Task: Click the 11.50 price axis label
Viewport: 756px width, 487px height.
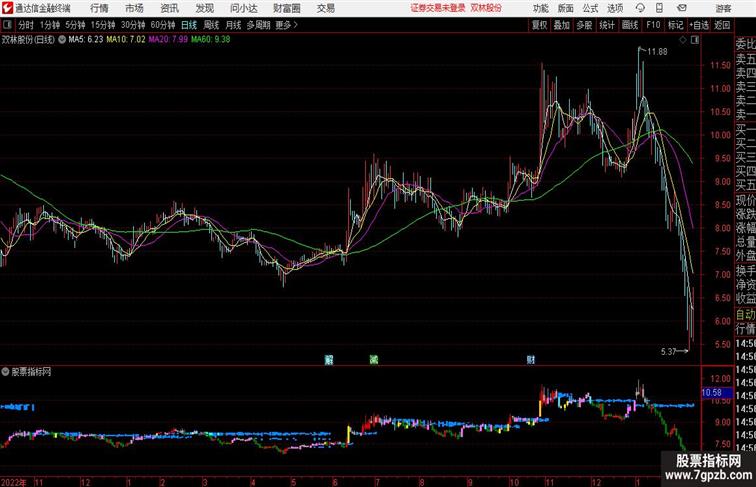Action: pyautogui.click(x=720, y=65)
